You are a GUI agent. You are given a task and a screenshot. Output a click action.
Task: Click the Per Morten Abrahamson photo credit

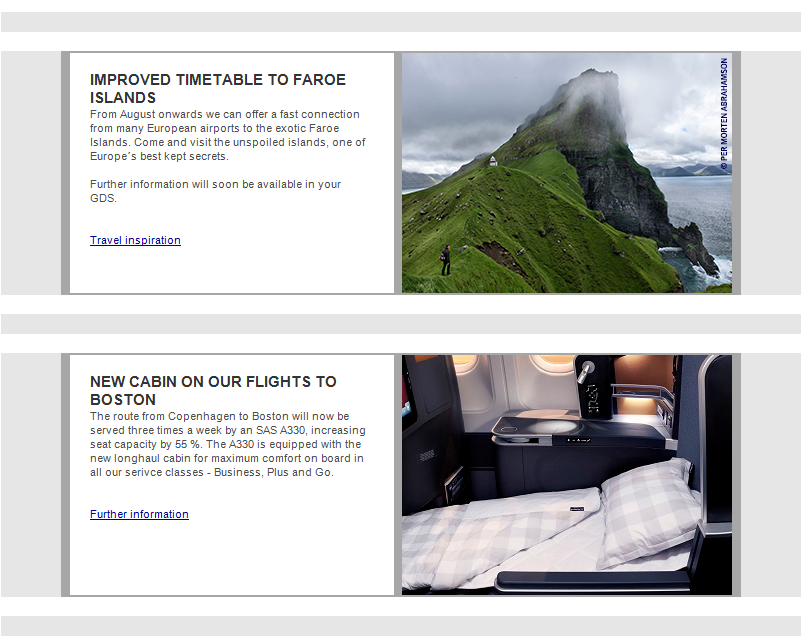[724, 113]
